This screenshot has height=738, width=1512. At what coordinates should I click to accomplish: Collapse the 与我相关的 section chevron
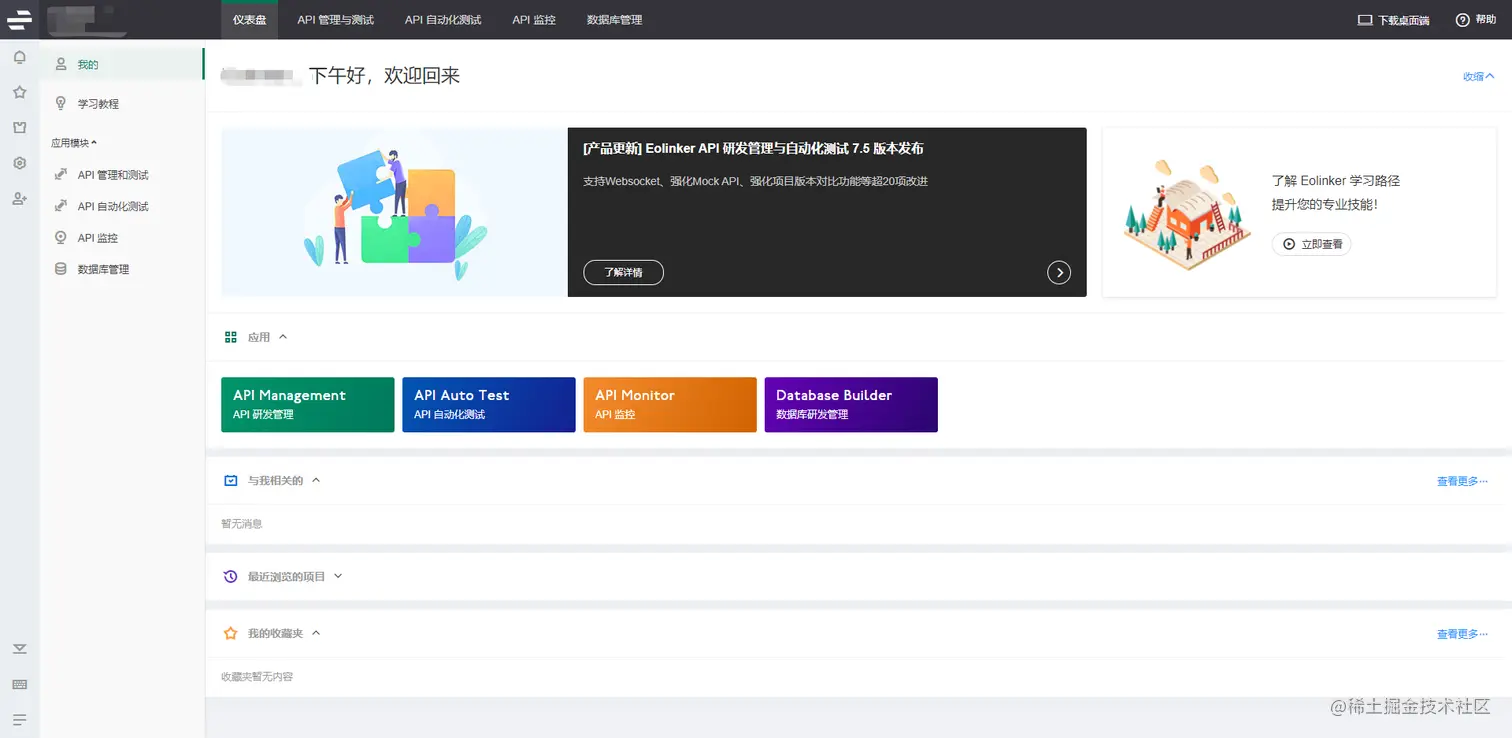pos(316,481)
